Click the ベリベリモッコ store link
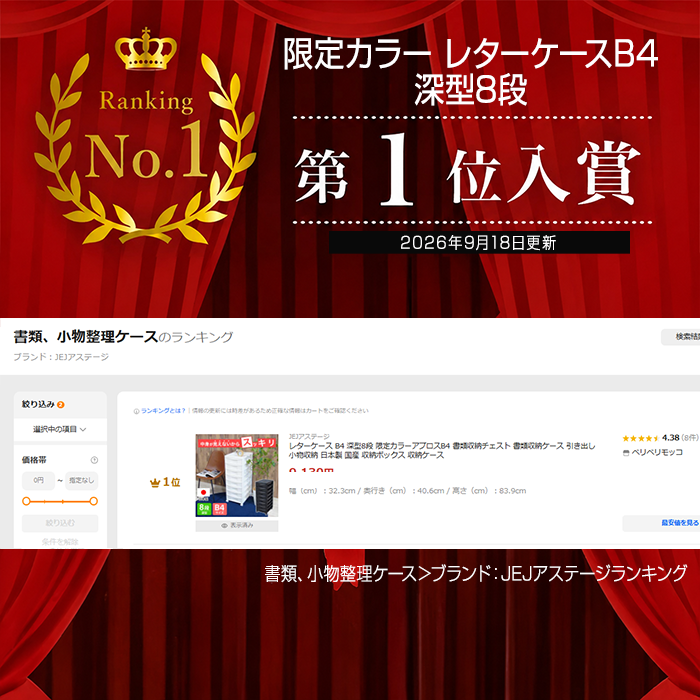The width and height of the screenshot is (700, 700). [657, 453]
